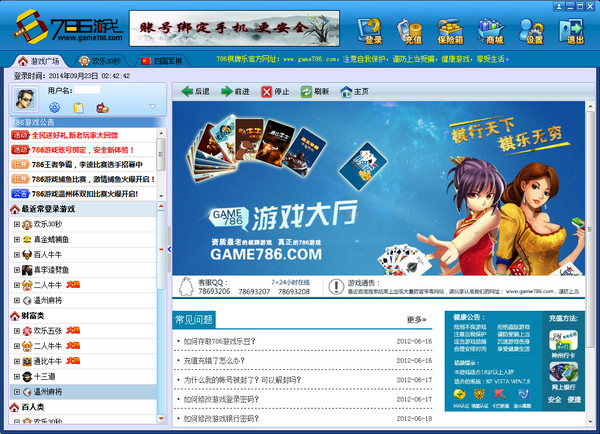Click the red gift icon under username
The image size is (600, 434).
point(102,108)
